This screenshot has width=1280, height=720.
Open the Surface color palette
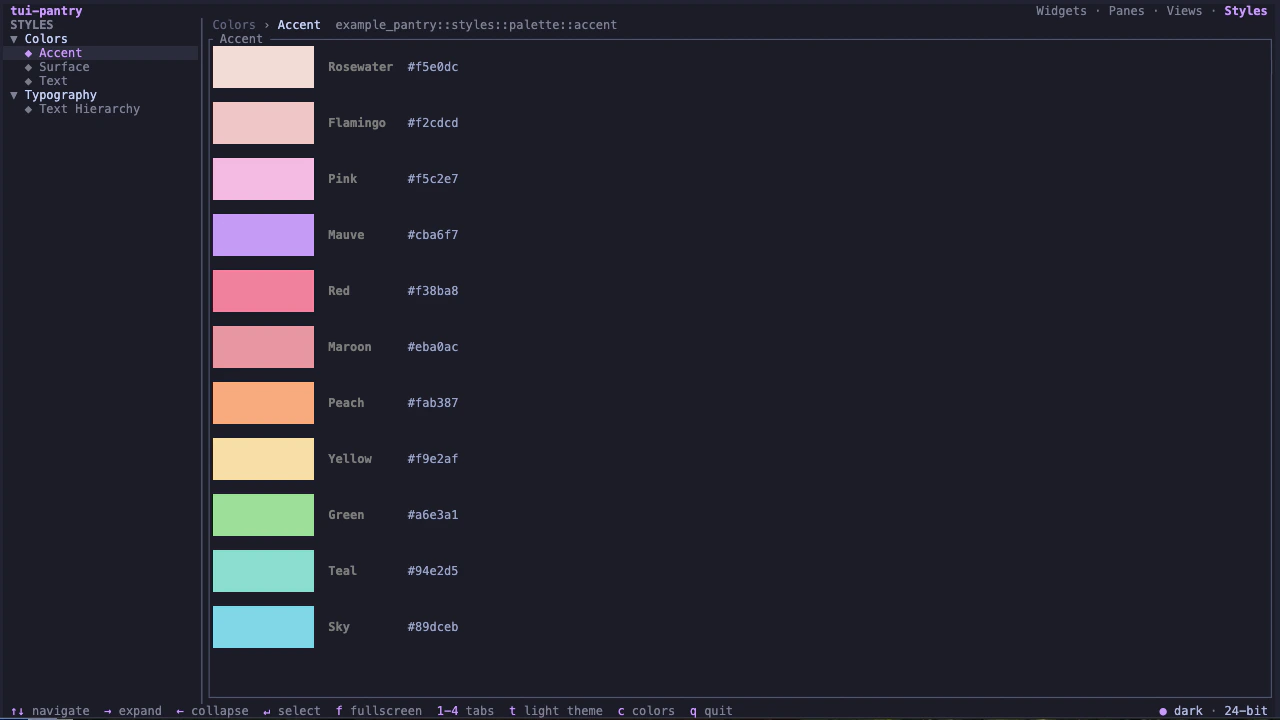[64, 67]
